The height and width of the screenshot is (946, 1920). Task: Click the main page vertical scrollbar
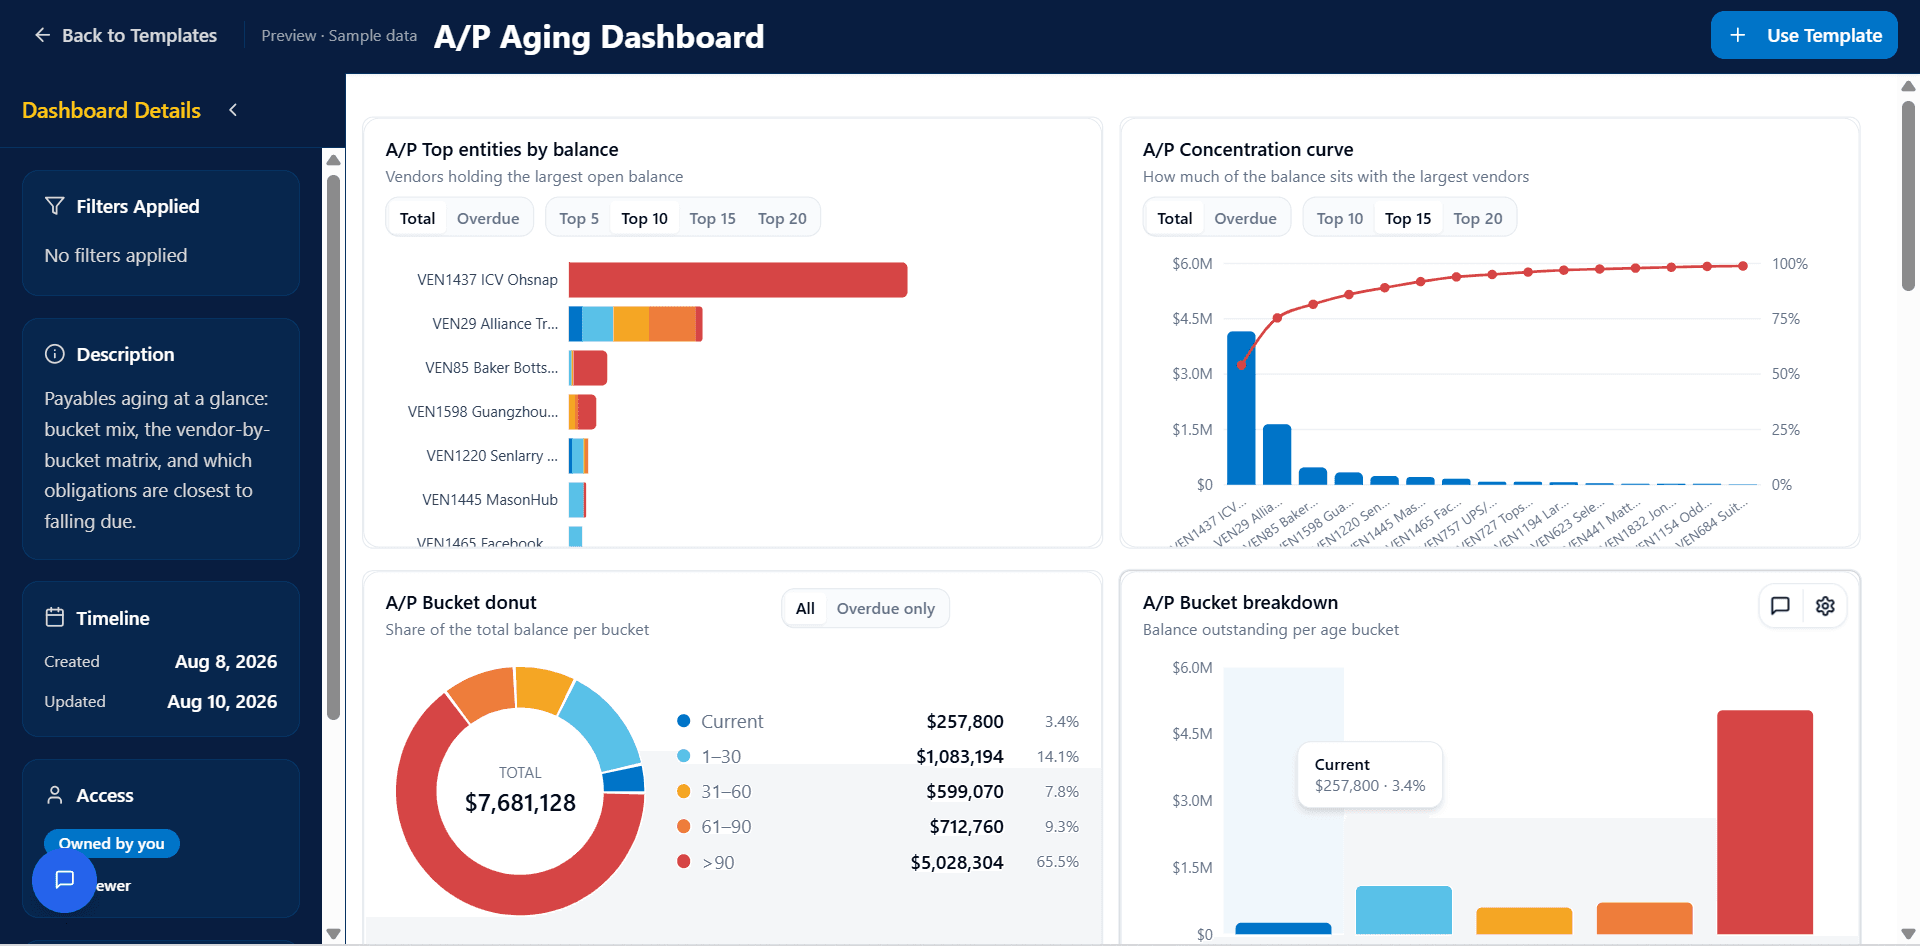1908,195
